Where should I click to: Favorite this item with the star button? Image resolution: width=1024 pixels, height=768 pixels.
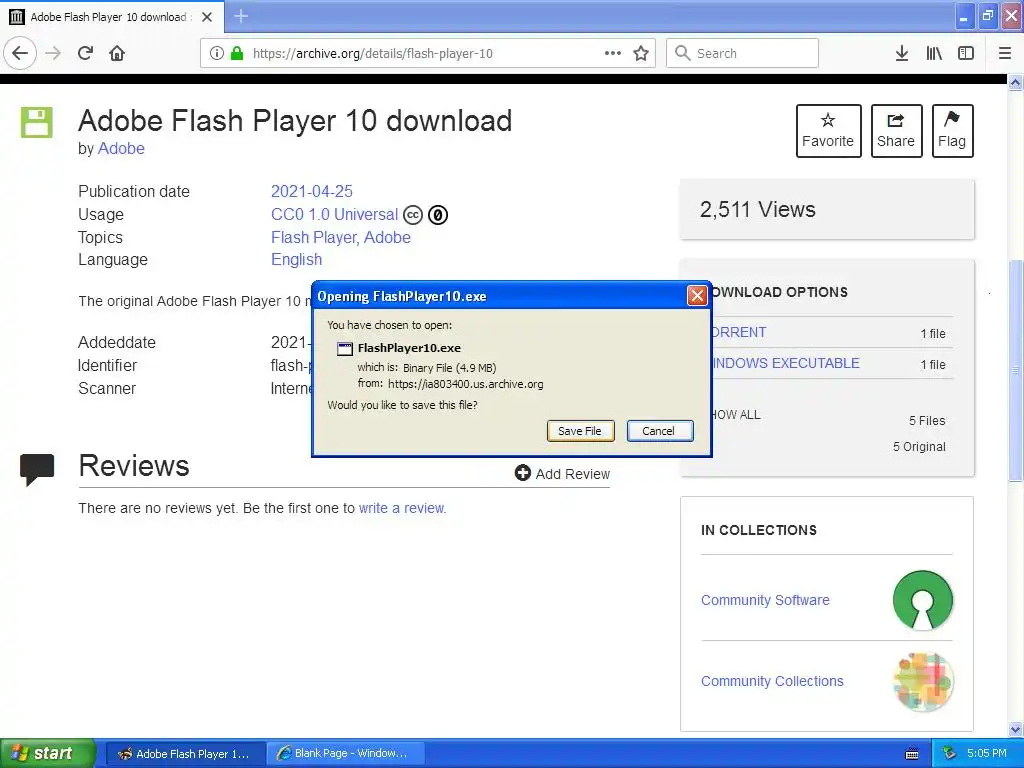[828, 131]
